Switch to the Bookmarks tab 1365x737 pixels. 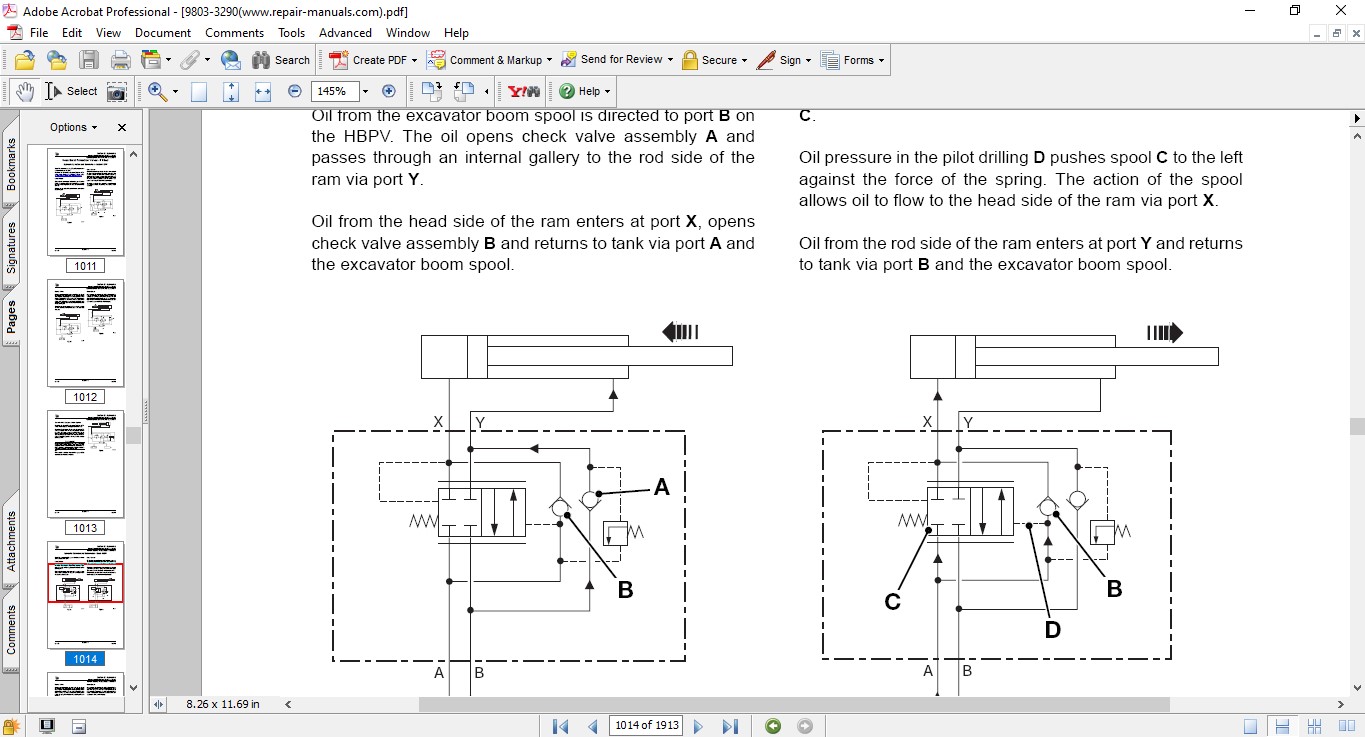tap(11, 164)
